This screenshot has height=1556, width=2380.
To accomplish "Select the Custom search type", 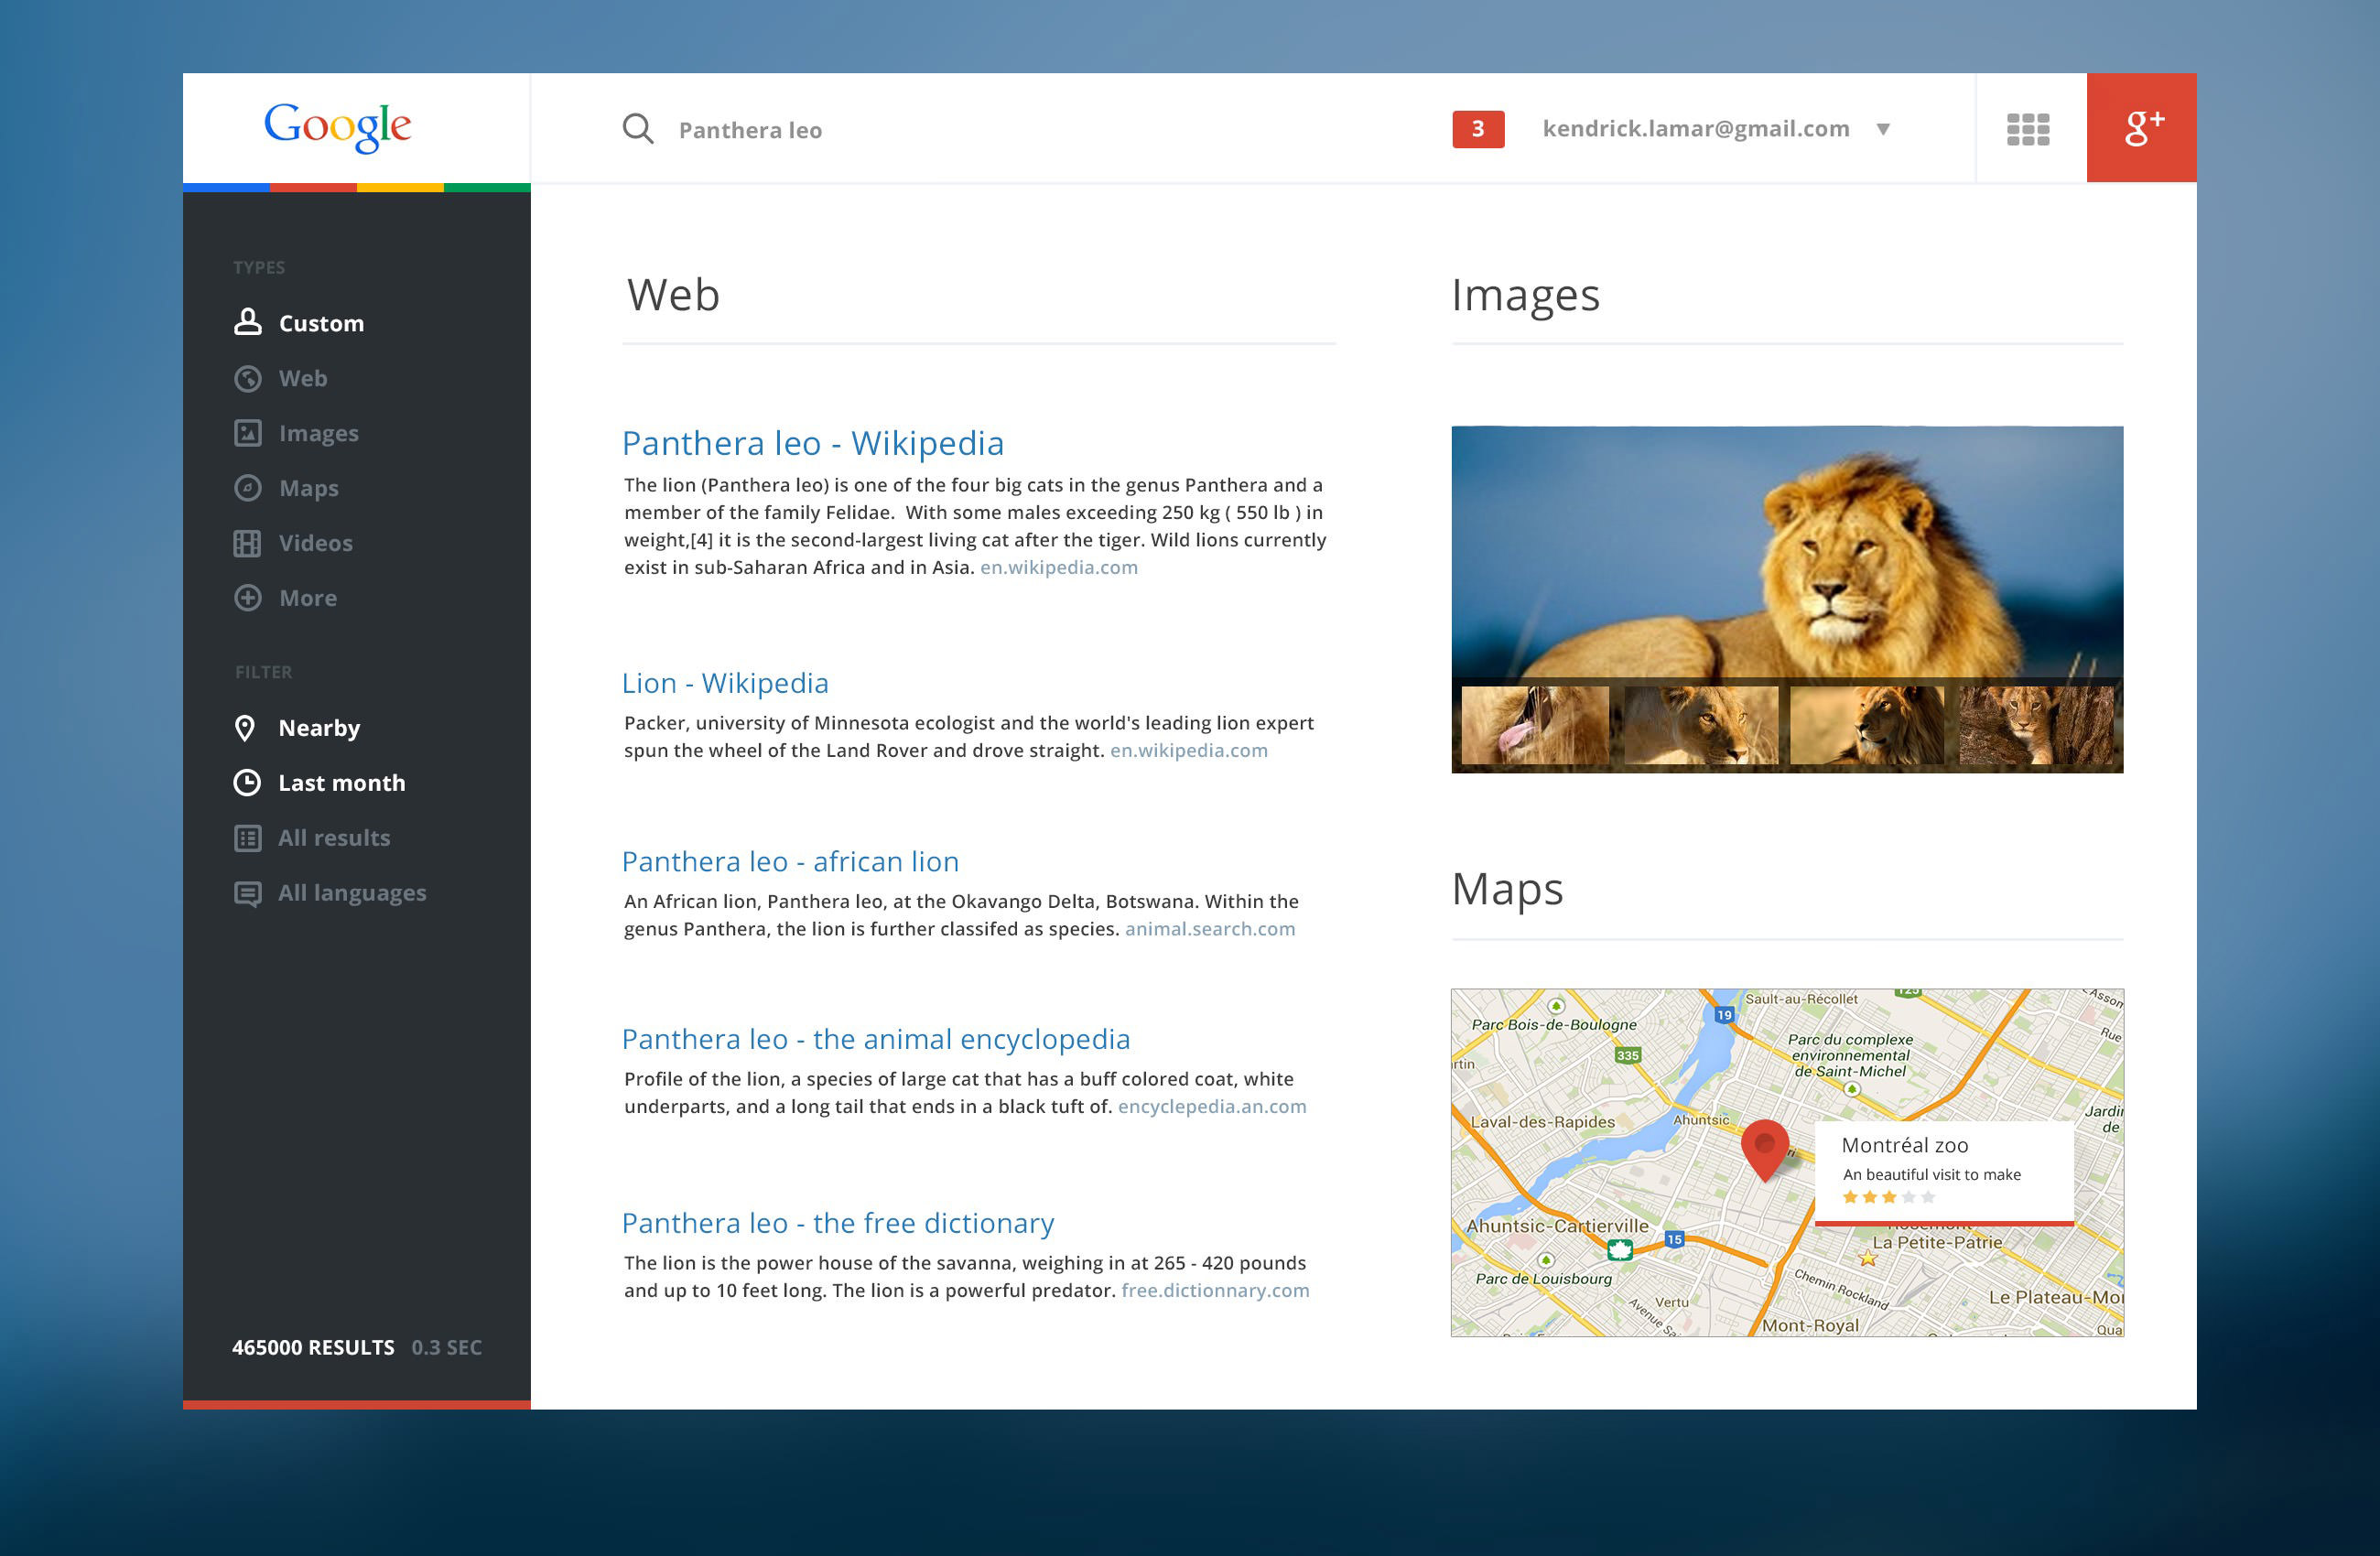I will tap(299, 323).
